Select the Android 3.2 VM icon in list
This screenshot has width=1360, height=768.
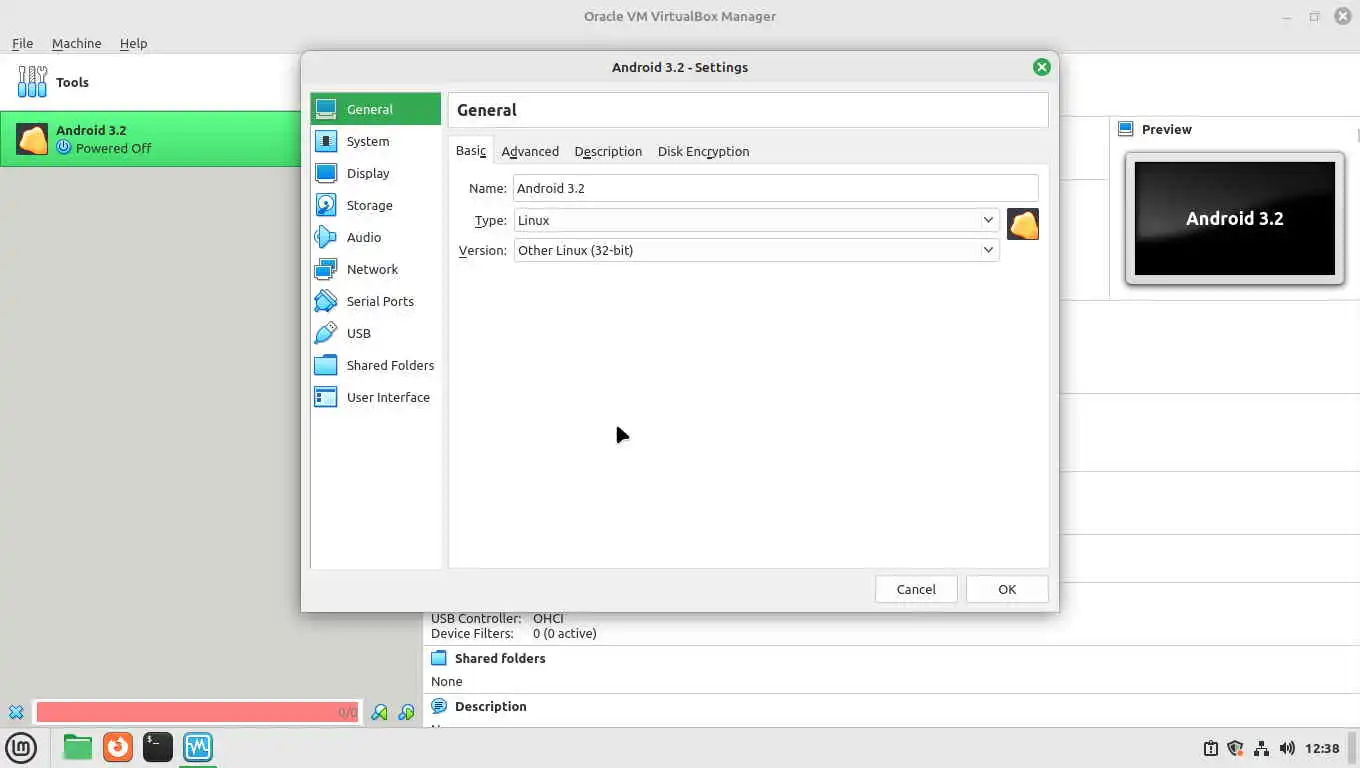(32, 139)
